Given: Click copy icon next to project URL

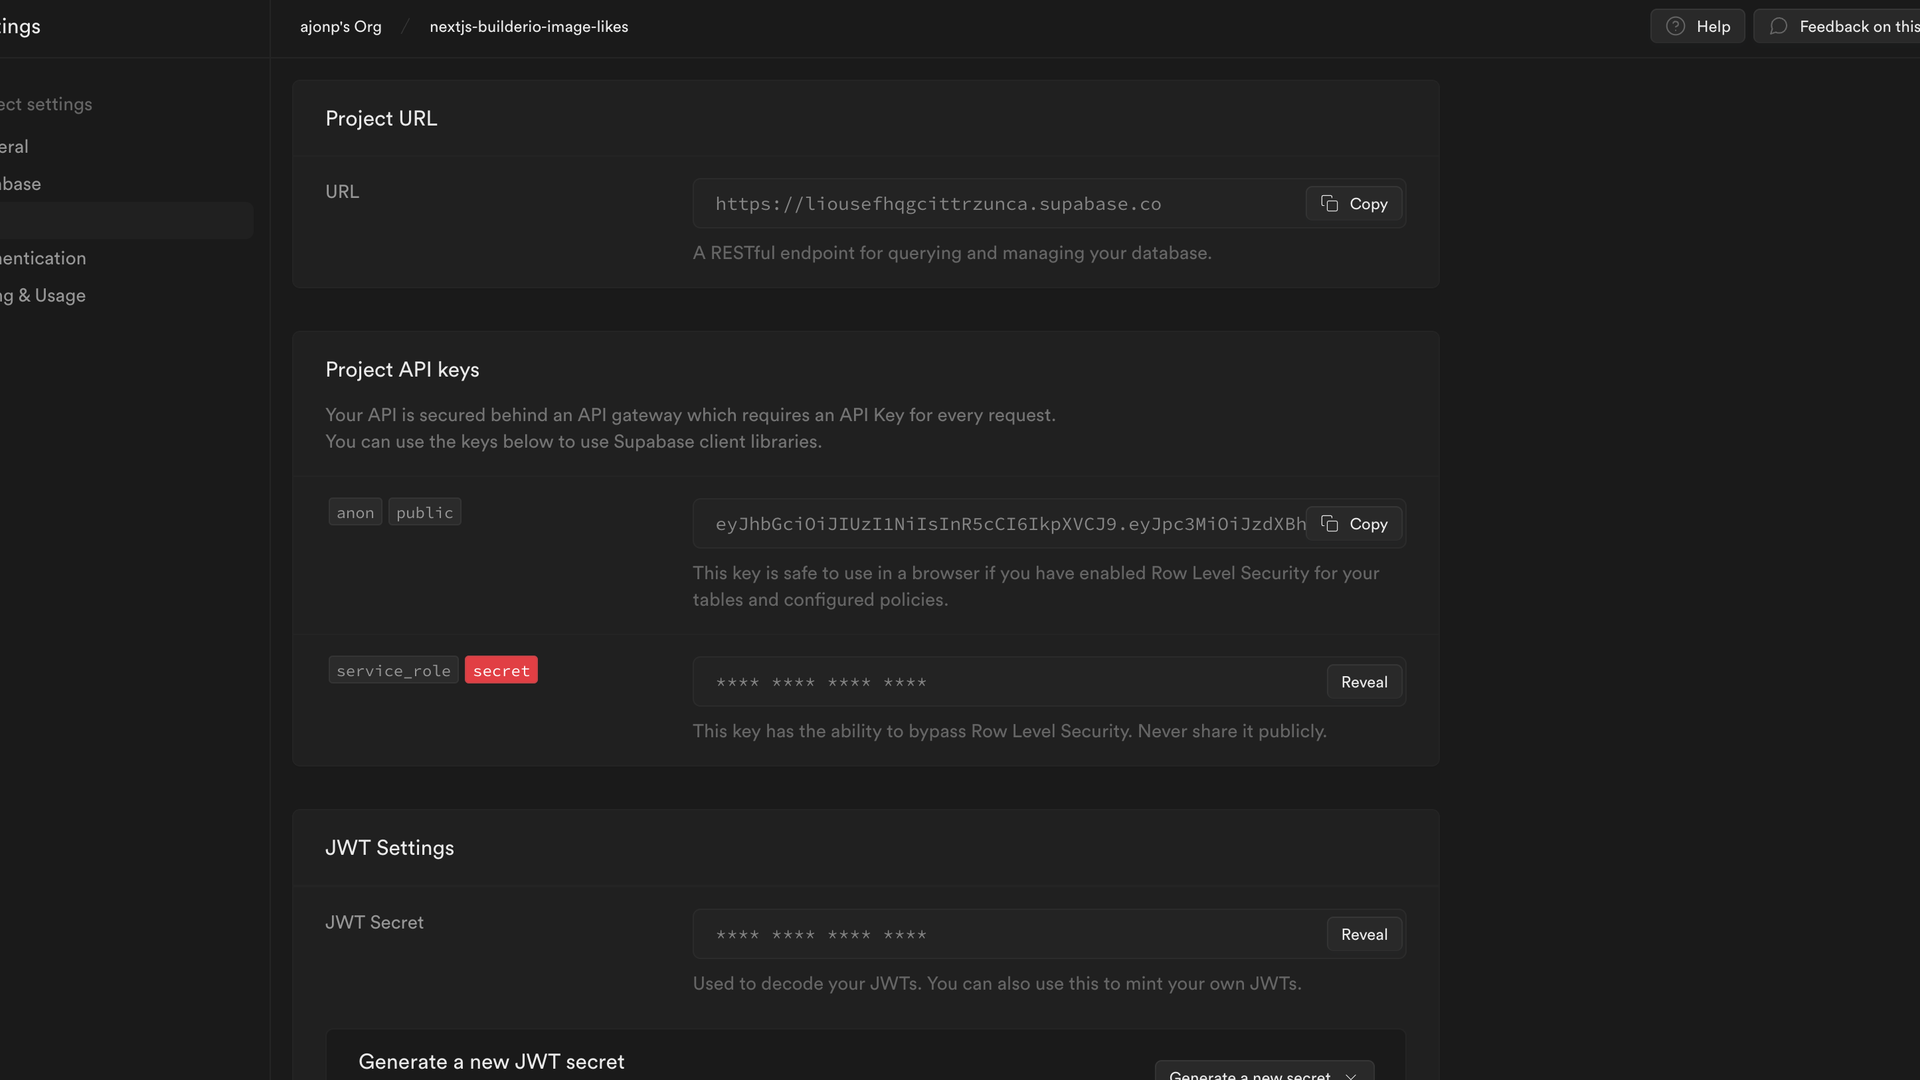Looking at the screenshot, I should click(1329, 204).
